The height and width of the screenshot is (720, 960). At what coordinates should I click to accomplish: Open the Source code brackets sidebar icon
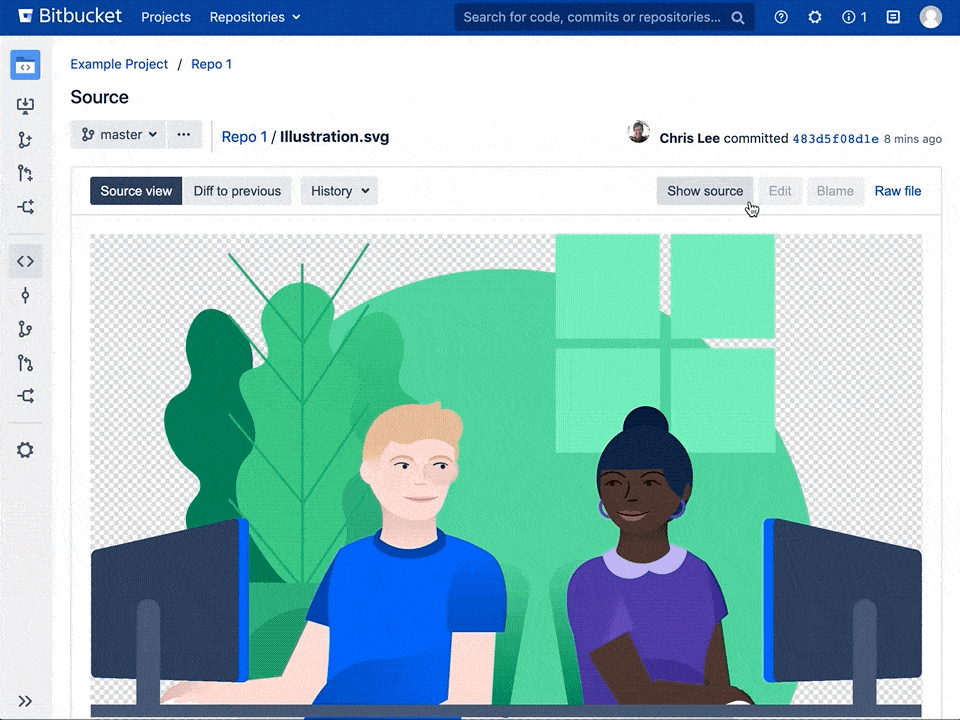click(x=25, y=262)
